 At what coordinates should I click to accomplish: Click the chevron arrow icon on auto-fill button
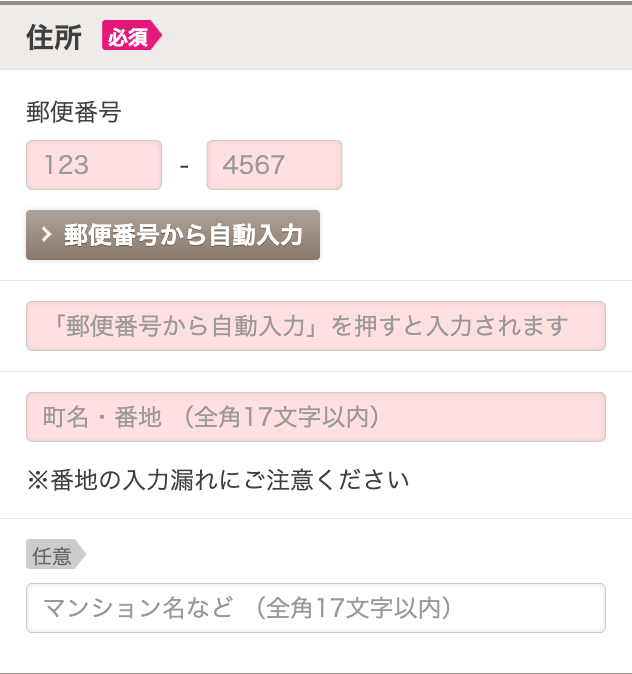pos(46,235)
